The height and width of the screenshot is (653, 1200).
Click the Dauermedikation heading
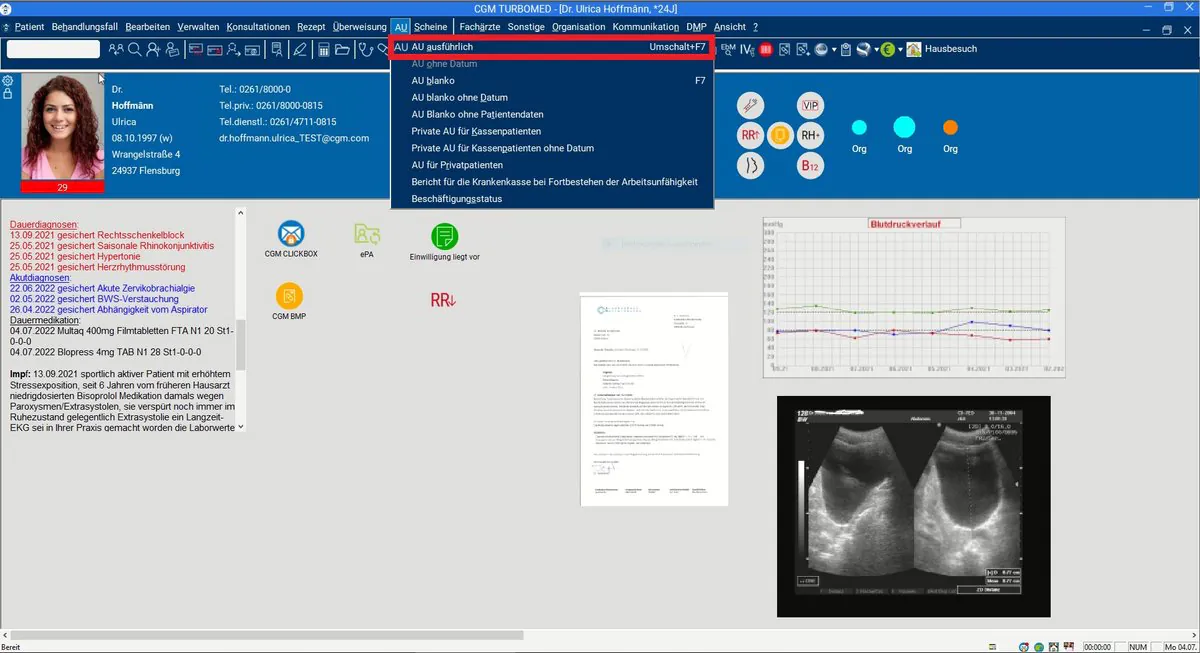pyautogui.click(x=44, y=320)
